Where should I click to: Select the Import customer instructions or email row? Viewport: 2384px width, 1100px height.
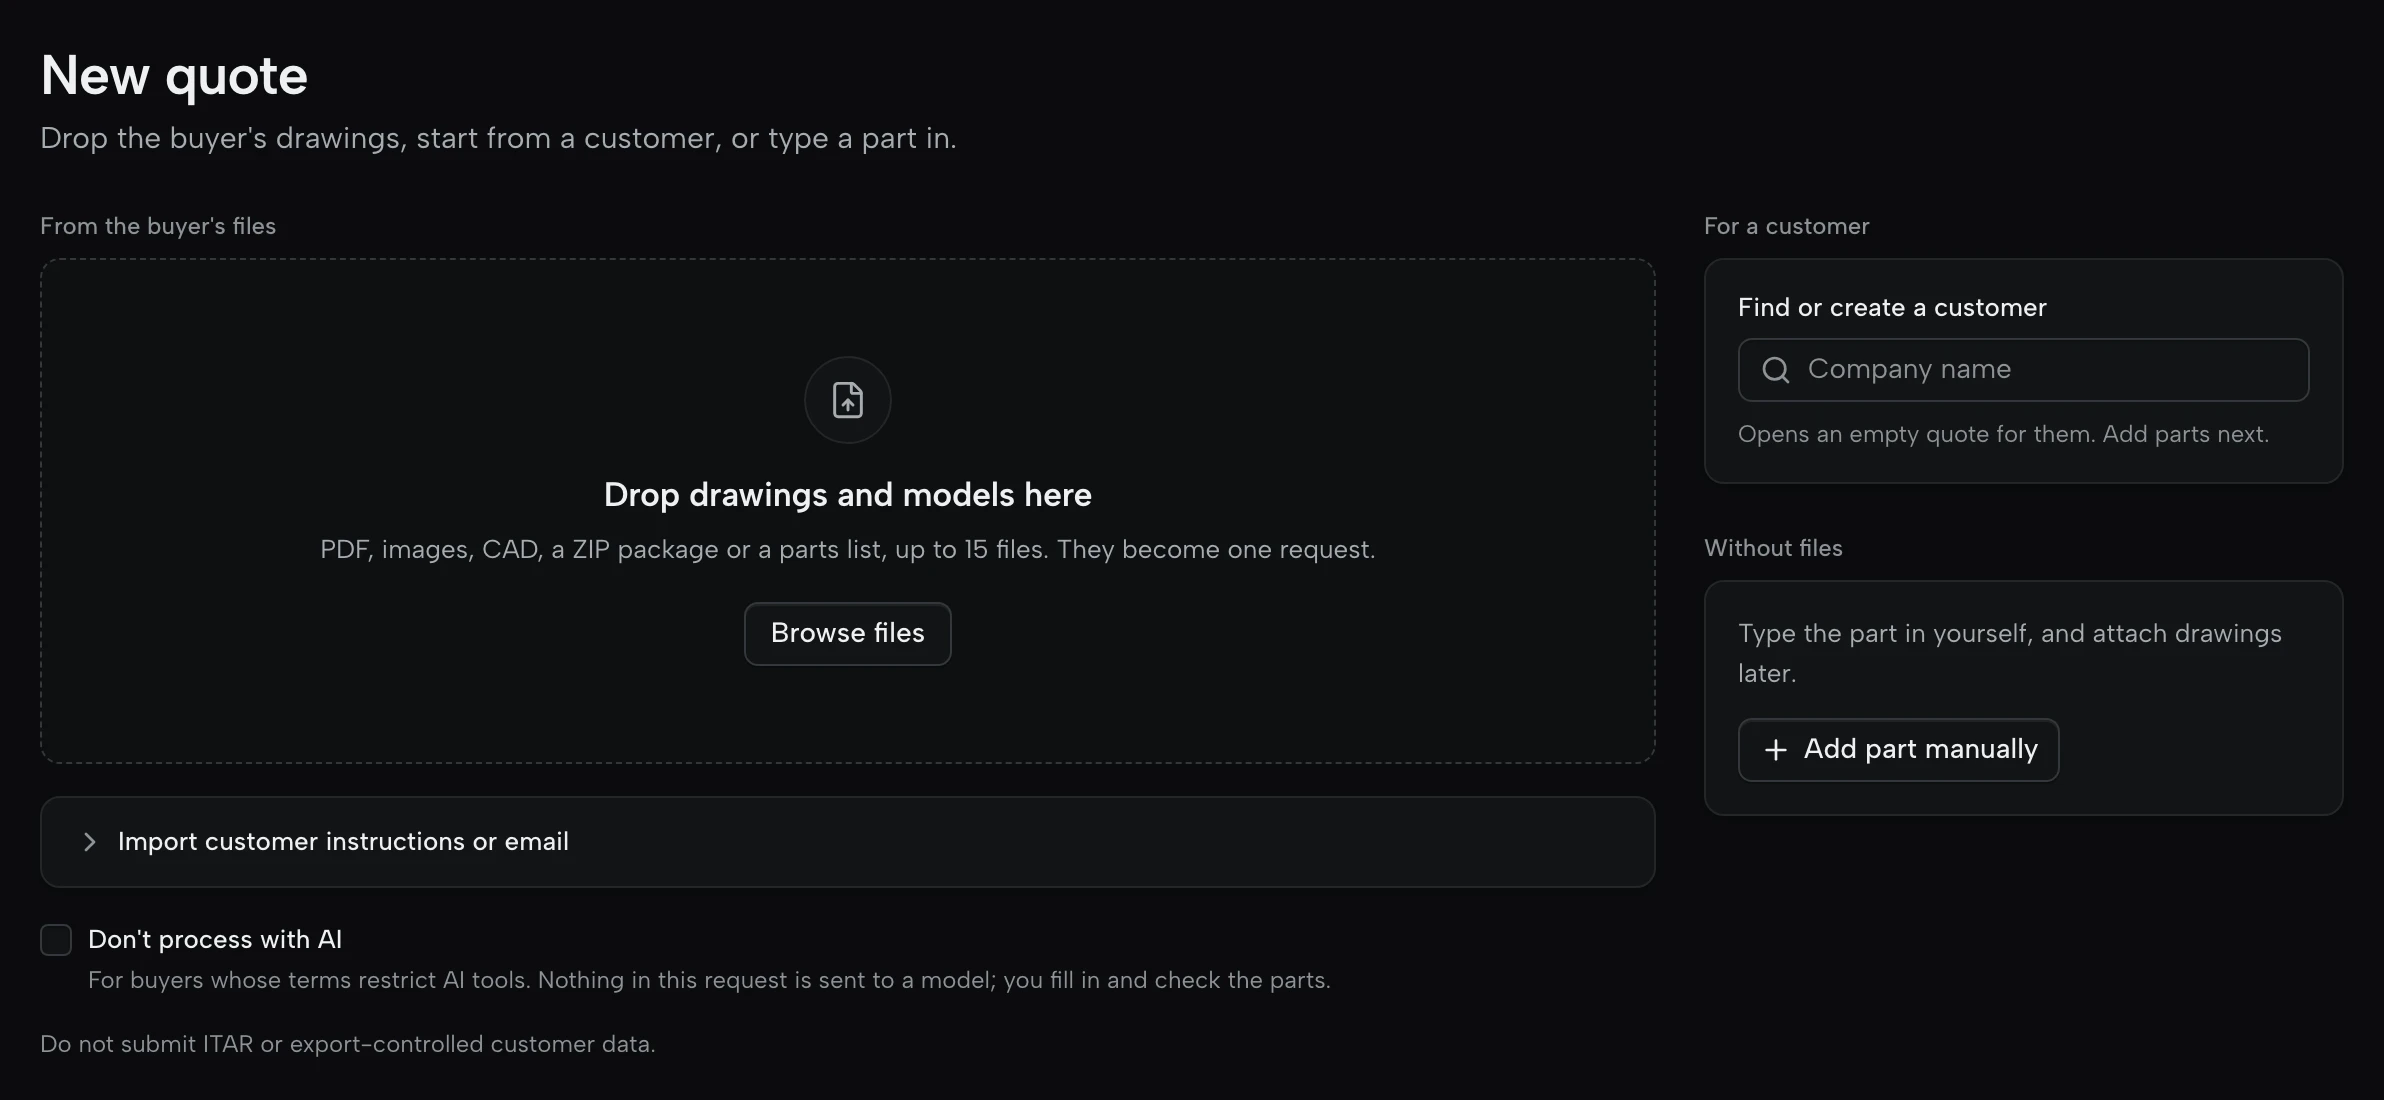pos(847,842)
